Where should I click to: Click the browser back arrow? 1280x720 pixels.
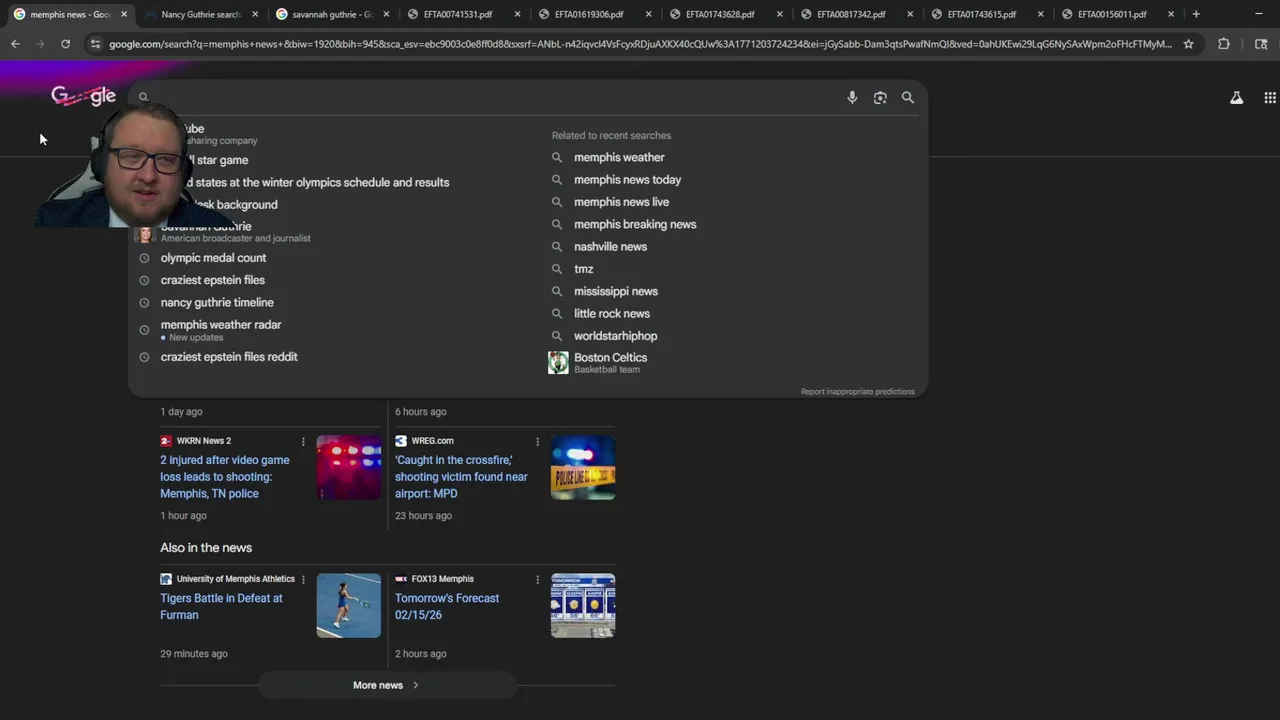15,44
